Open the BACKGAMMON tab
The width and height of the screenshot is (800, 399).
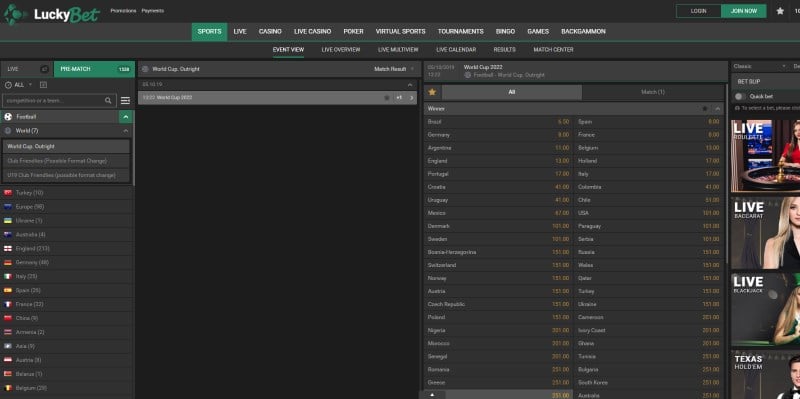(x=583, y=32)
